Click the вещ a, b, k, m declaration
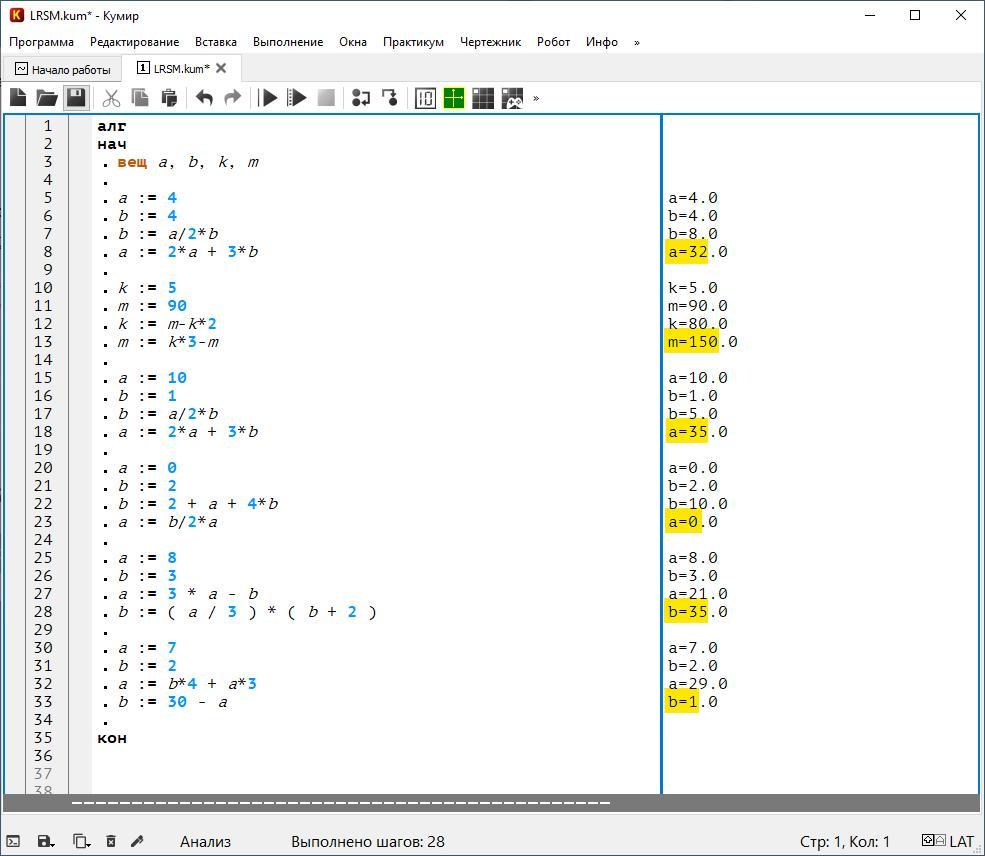This screenshot has width=985, height=856. point(188,163)
